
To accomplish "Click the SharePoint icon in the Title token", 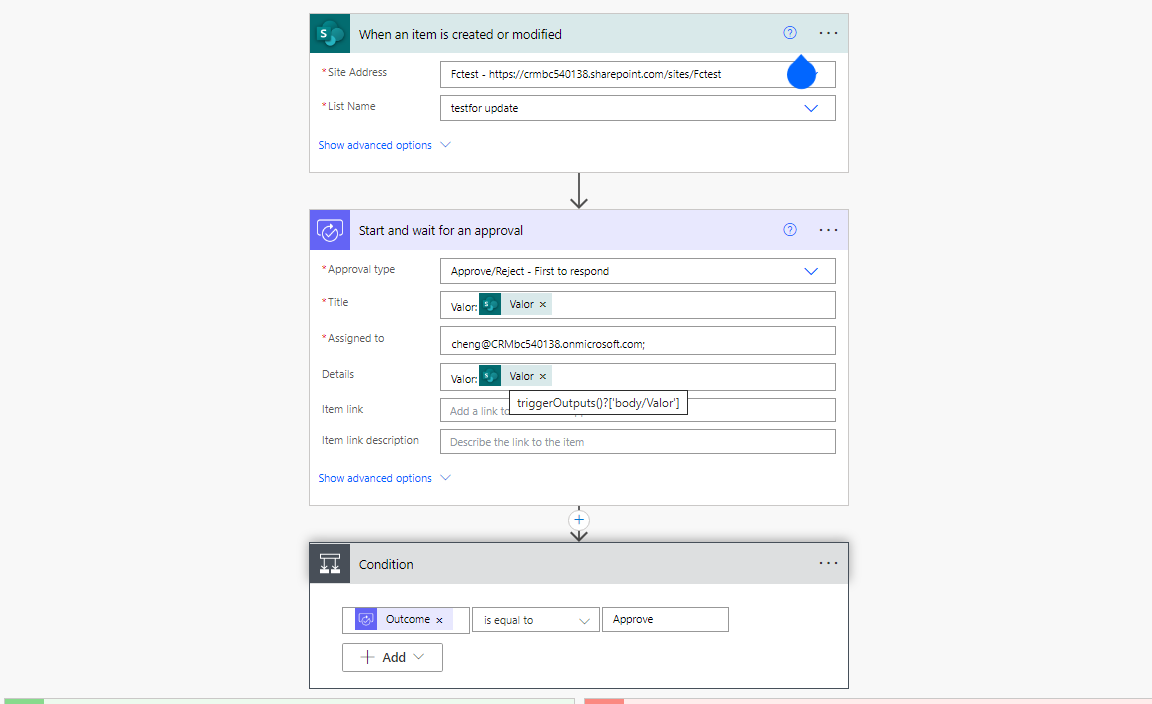I will click(x=490, y=304).
